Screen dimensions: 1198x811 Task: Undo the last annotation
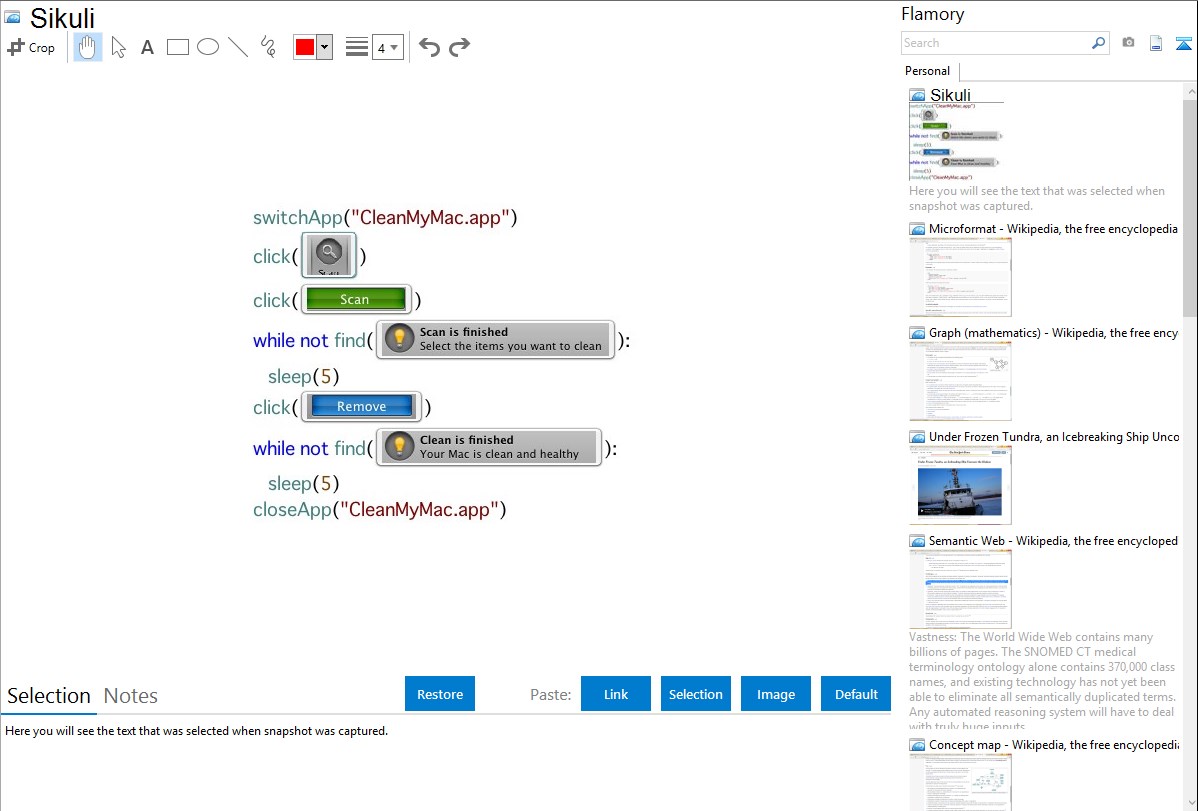[429, 47]
